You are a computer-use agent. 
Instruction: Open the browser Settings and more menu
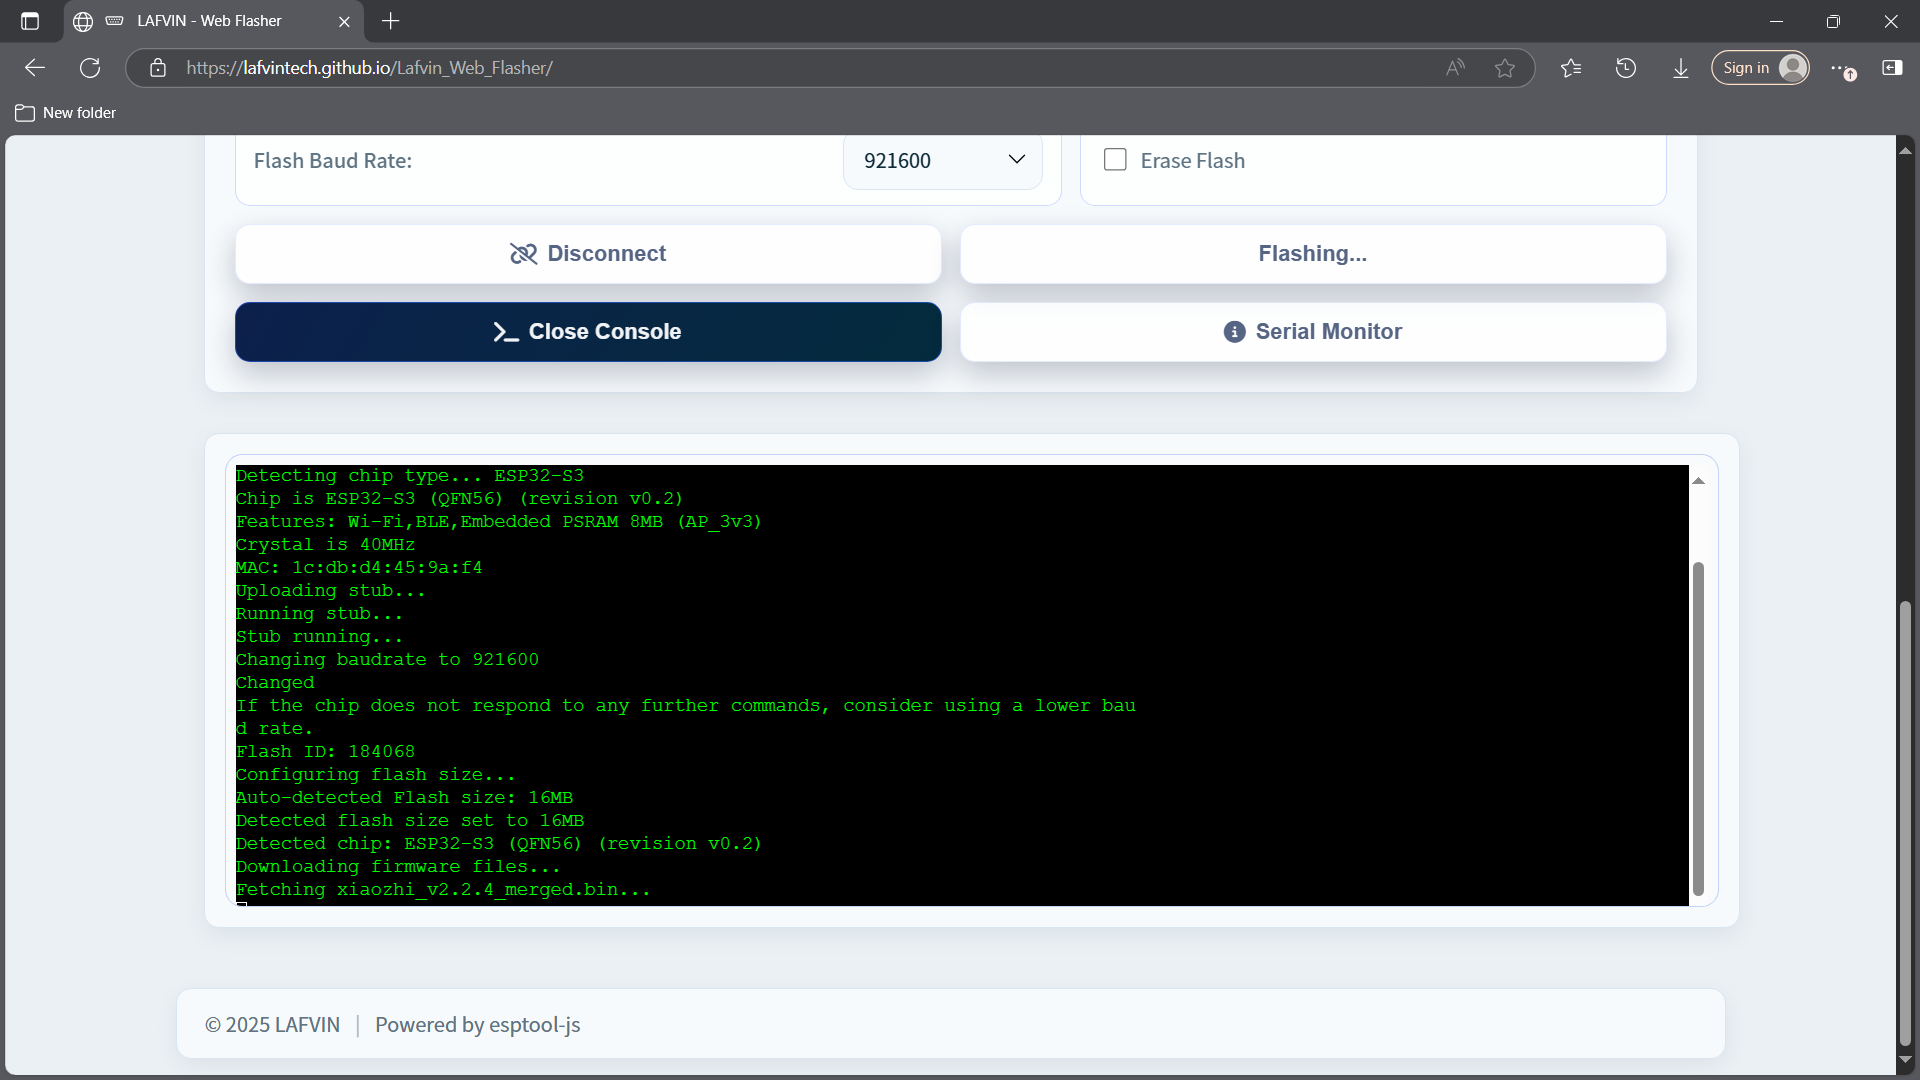click(x=1841, y=68)
